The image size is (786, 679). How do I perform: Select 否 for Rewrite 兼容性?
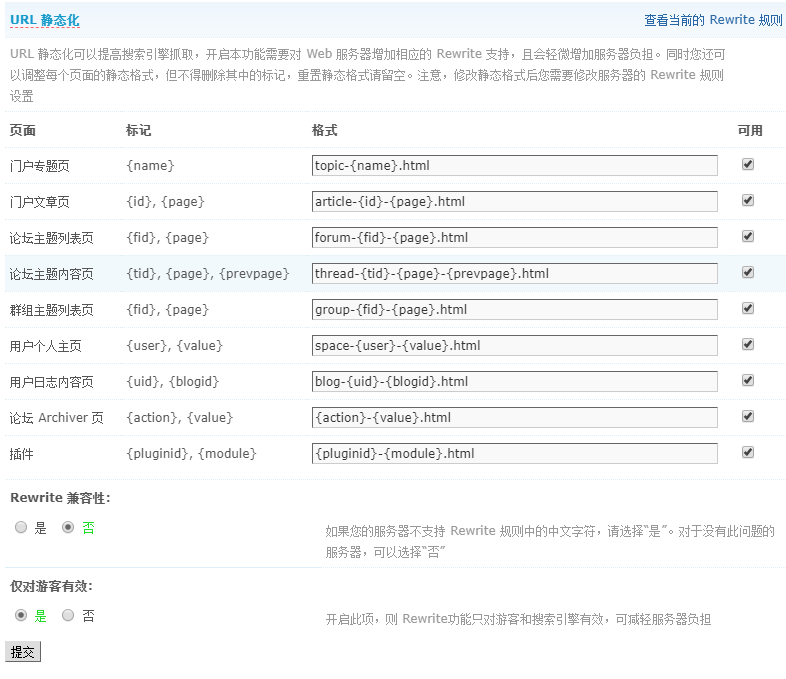[68, 527]
